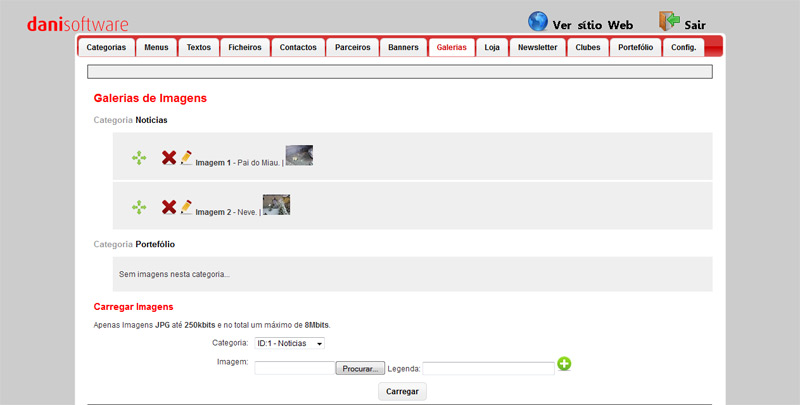This screenshot has height=405, width=800.
Task: Switch to the Config. tab
Action: click(683, 47)
